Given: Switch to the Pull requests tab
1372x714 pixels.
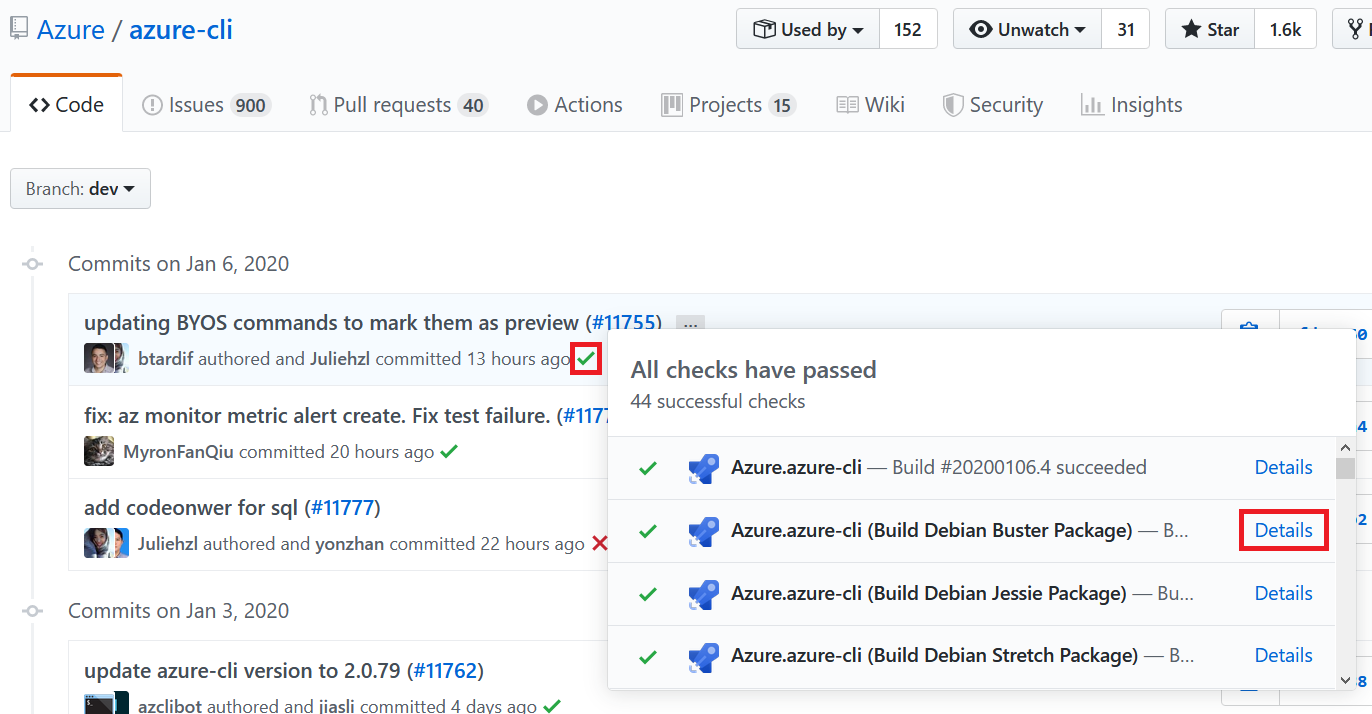Looking at the screenshot, I should pos(397,105).
